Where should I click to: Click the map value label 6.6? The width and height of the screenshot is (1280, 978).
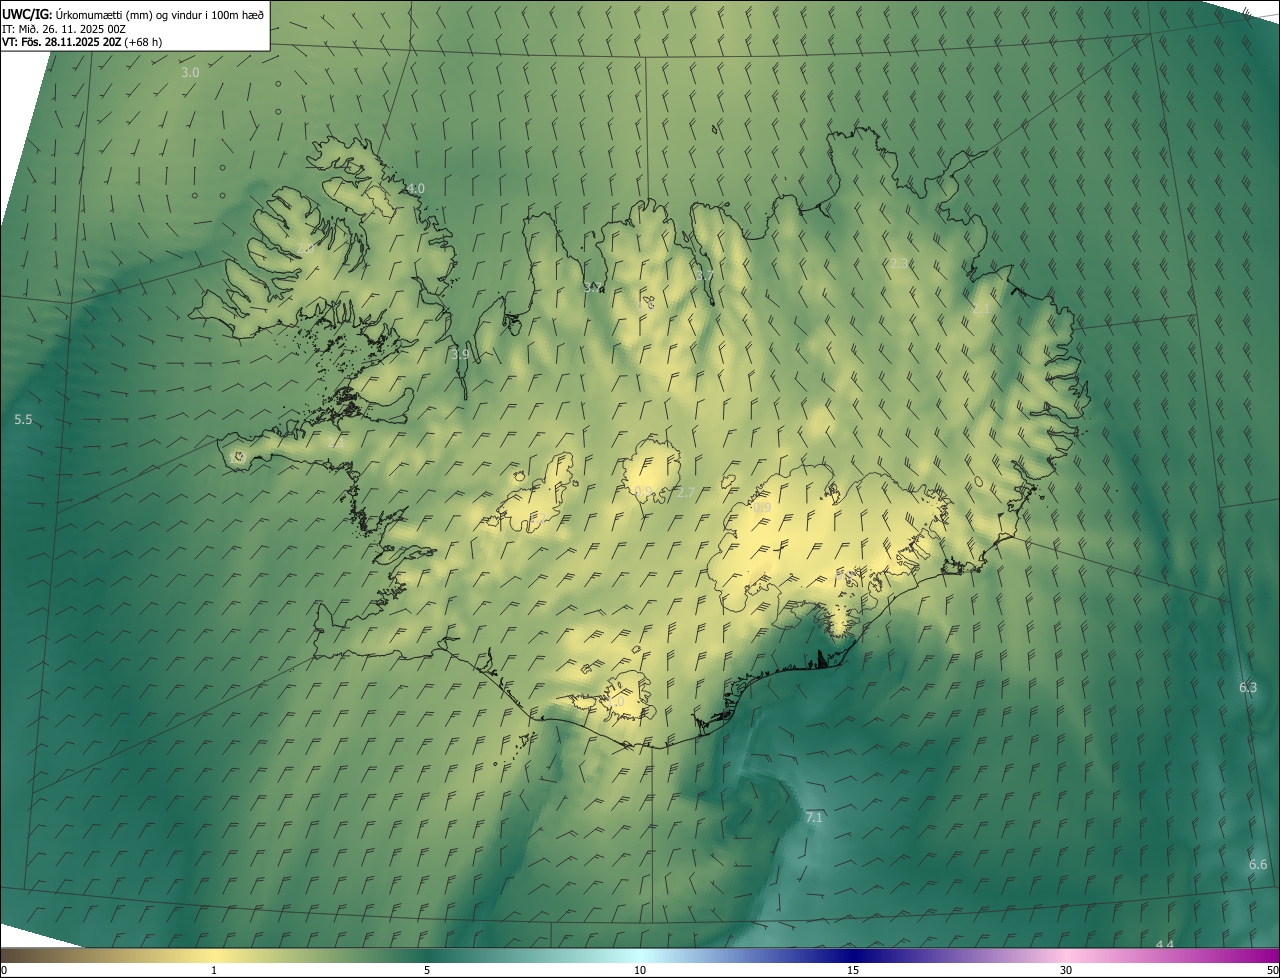pyautogui.click(x=1258, y=865)
